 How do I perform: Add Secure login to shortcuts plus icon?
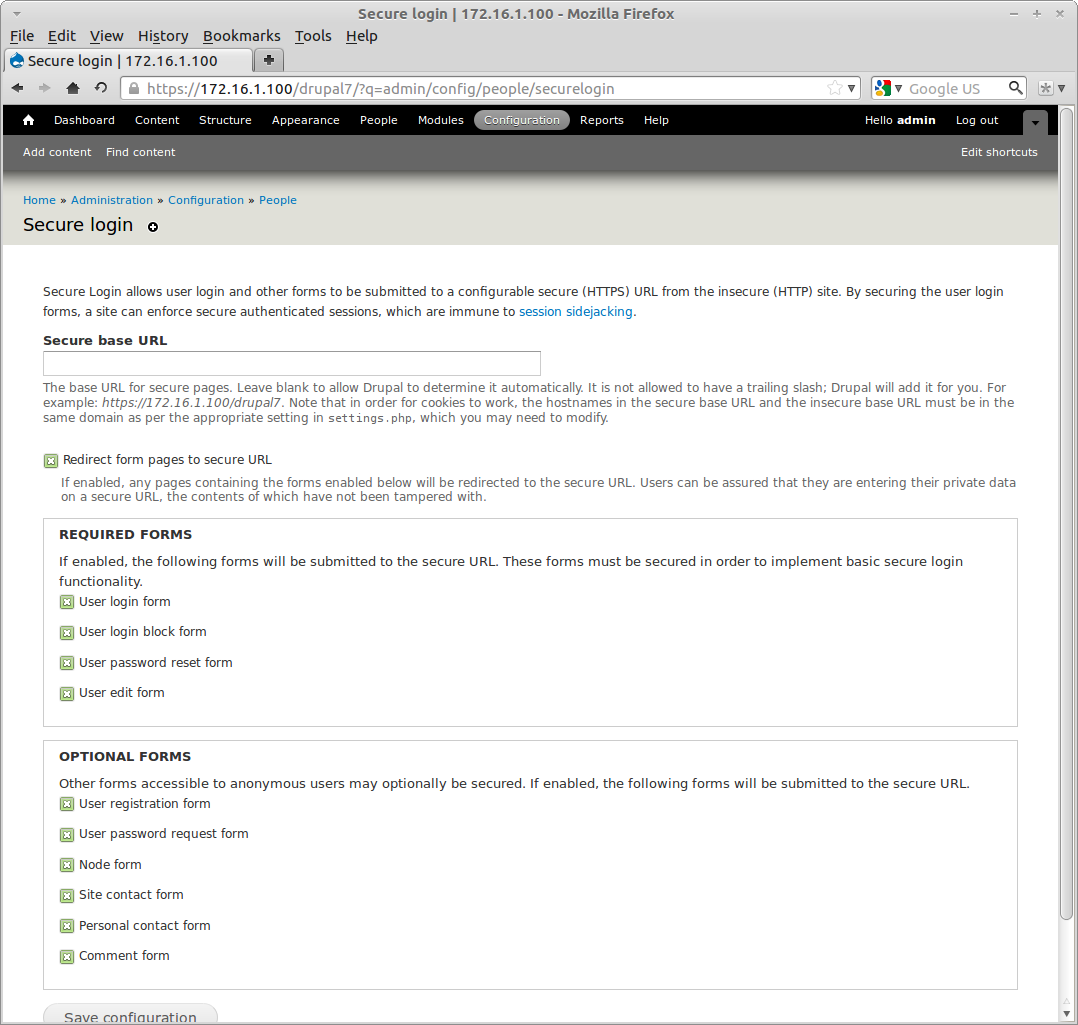[x=153, y=227]
